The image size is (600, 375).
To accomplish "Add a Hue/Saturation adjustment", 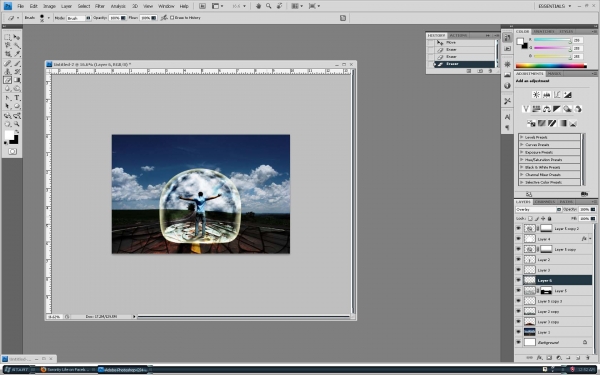I will click(536, 109).
